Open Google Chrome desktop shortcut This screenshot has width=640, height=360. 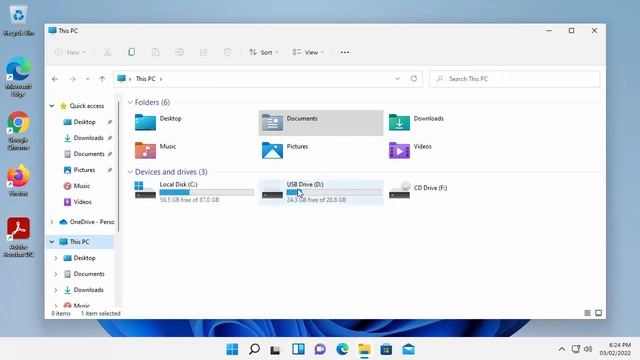click(18, 130)
